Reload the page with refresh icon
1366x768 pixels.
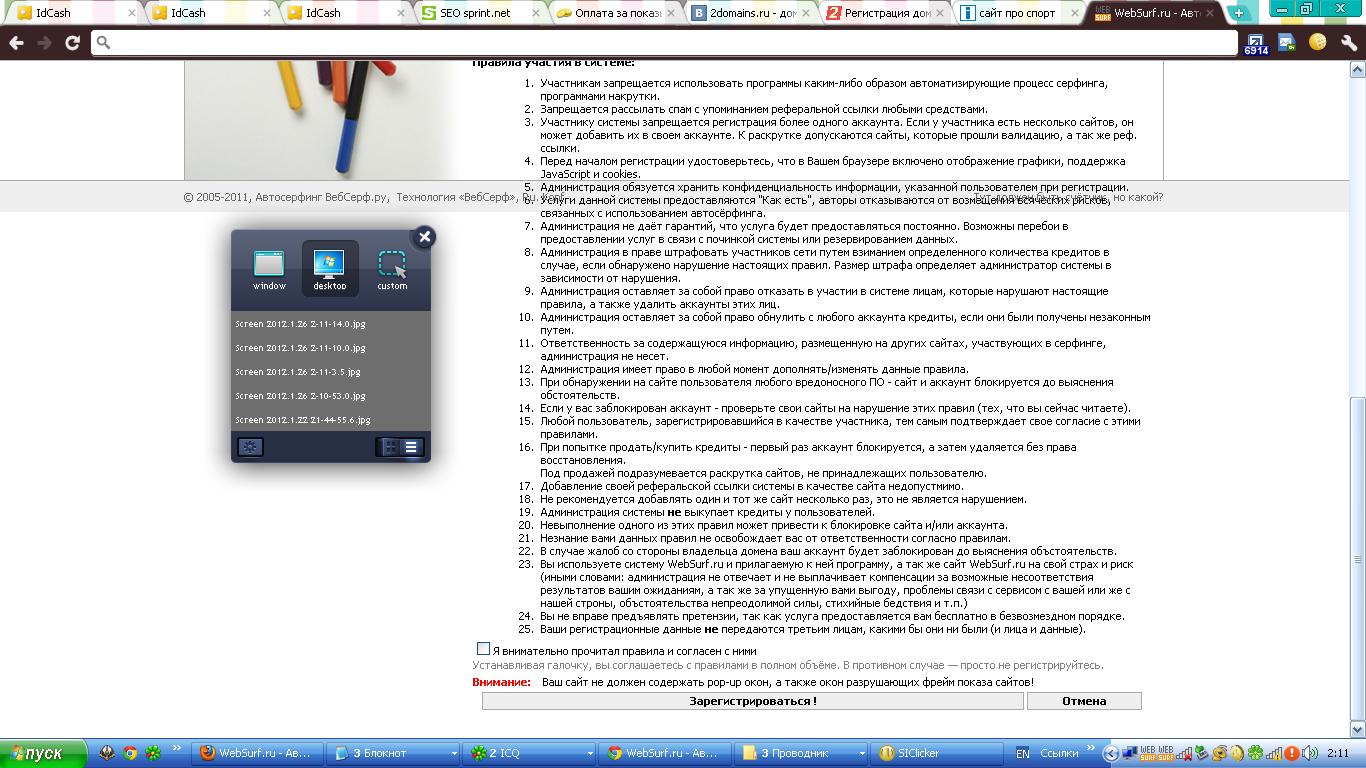[72, 43]
